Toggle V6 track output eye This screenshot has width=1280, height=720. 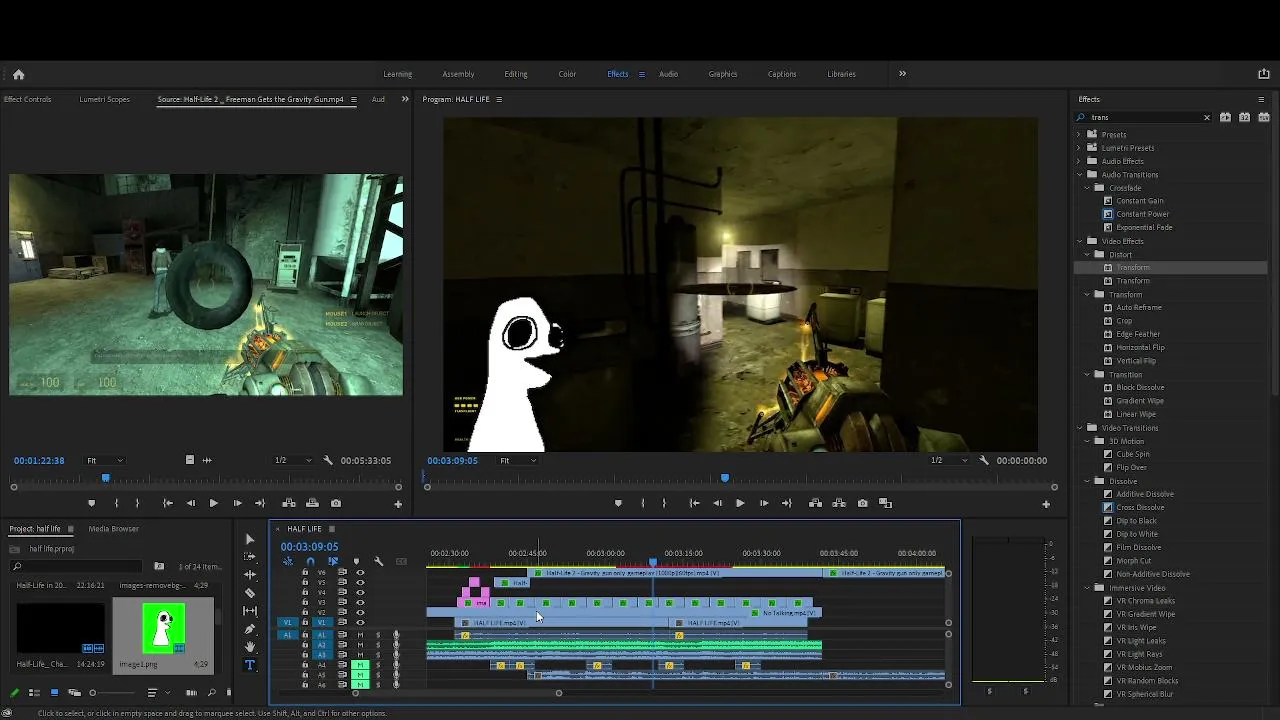coord(360,572)
